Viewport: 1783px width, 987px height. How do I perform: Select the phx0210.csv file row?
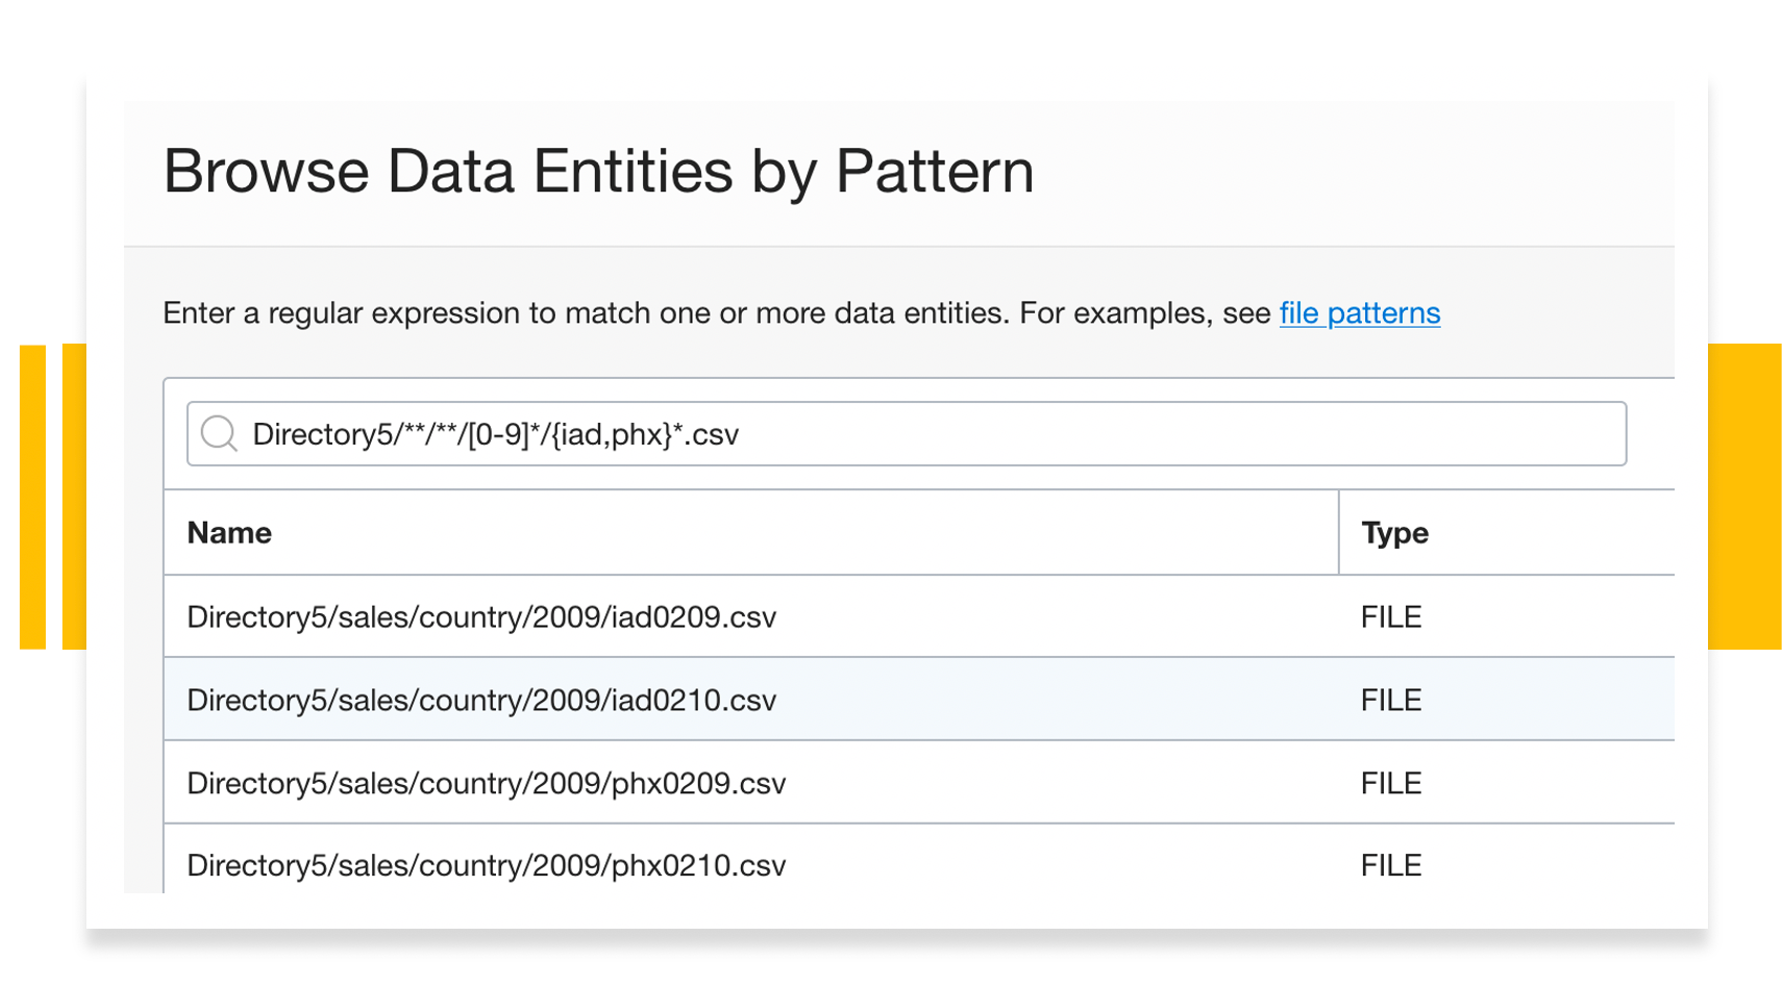[486, 864]
